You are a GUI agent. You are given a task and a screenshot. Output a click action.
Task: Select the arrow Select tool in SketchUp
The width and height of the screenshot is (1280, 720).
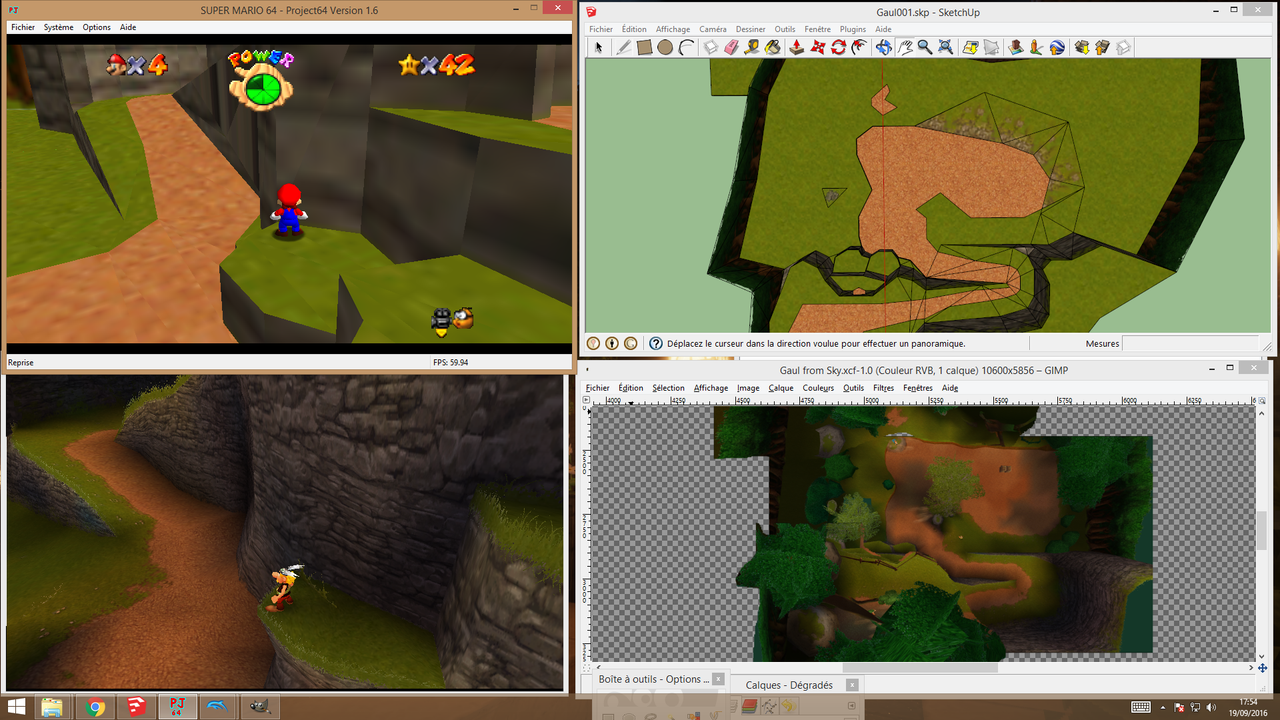point(599,47)
